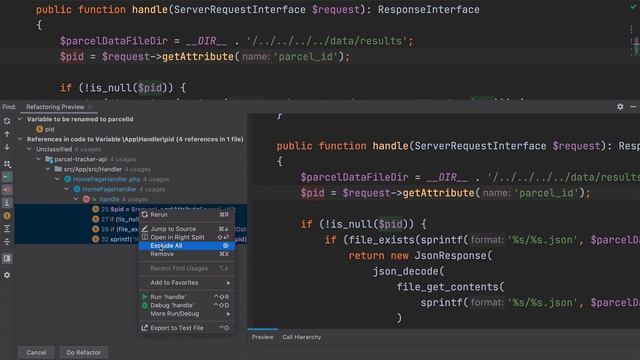The width and height of the screenshot is (640, 360).
Task: Toggle the write access filter icon
Action: pos(7,190)
